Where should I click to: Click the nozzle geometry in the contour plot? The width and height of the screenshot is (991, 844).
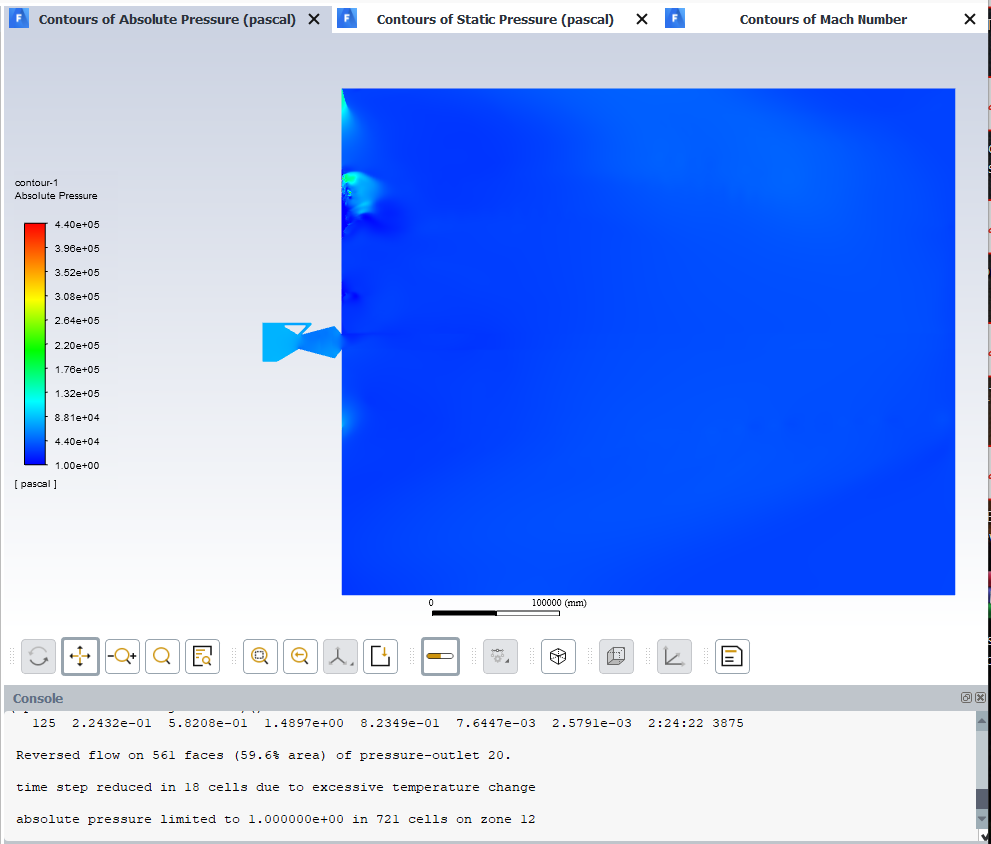pos(302,342)
